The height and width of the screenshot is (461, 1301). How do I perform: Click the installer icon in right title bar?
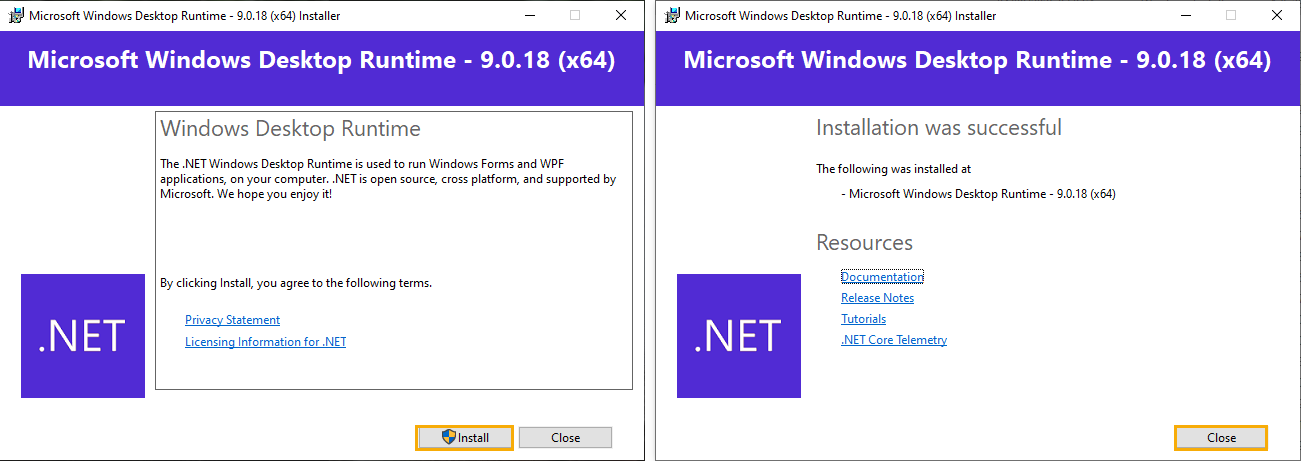[671, 15]
